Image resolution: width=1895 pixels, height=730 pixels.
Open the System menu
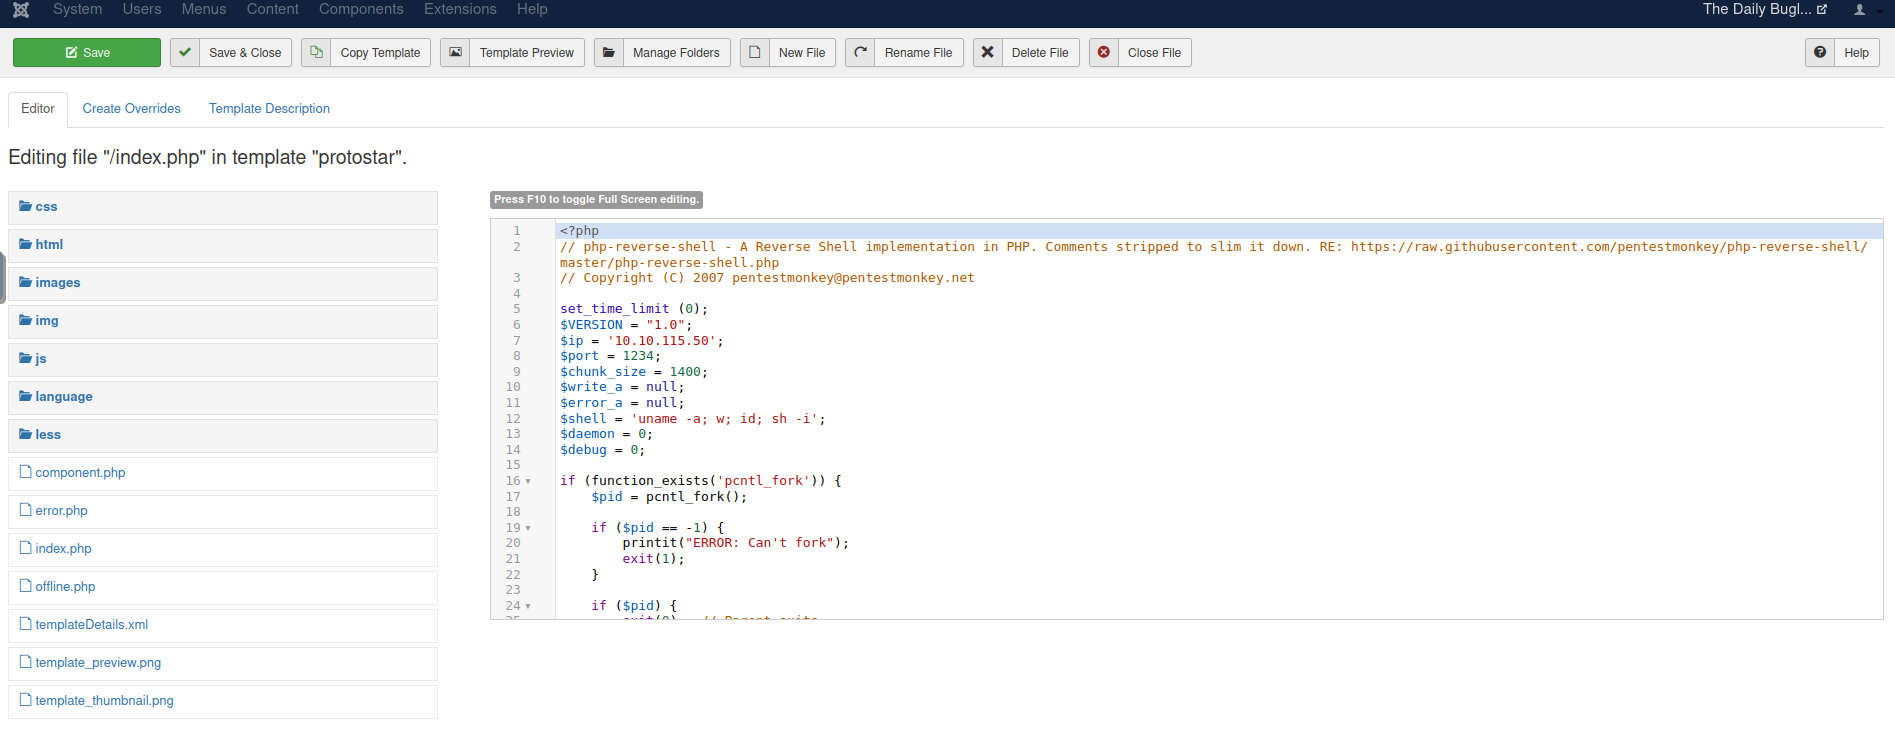pyautogui.click(x=77, y=9)
